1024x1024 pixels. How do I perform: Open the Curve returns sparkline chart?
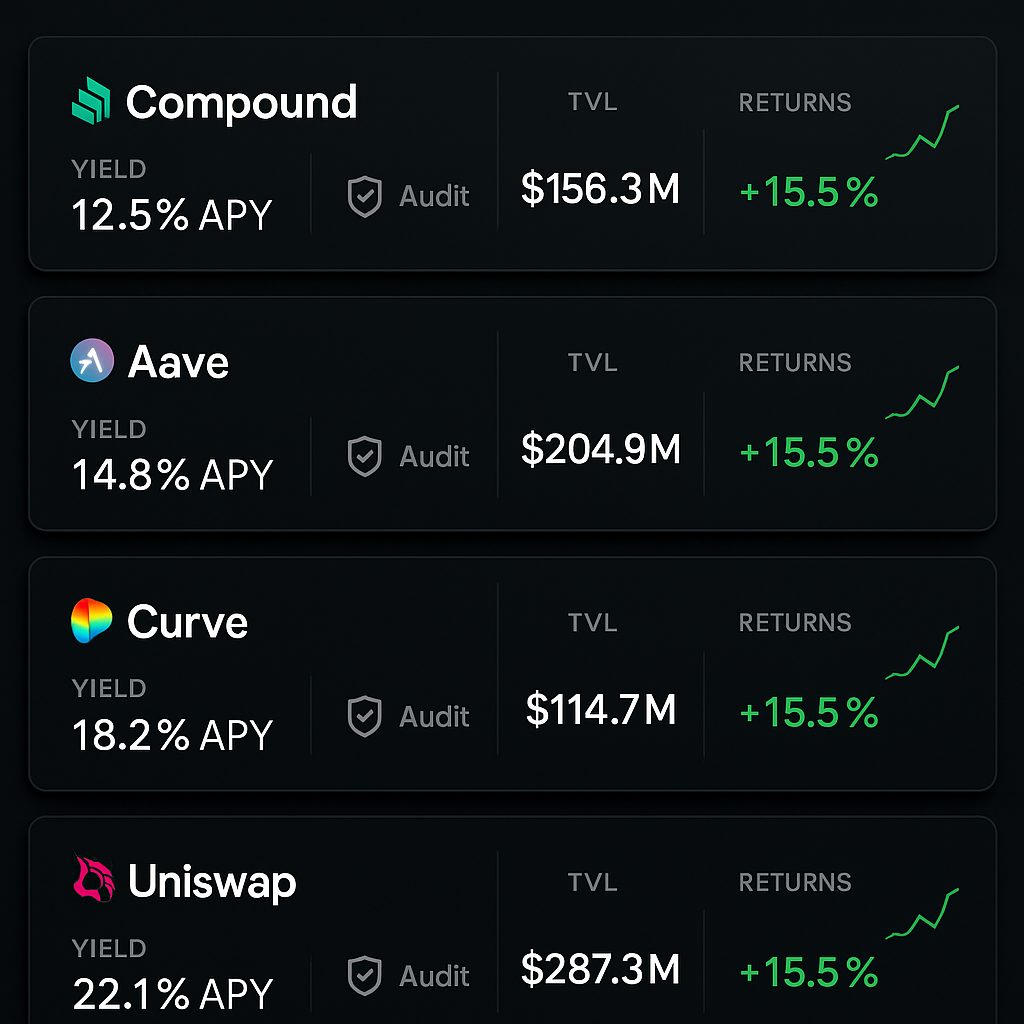[922, 652]
